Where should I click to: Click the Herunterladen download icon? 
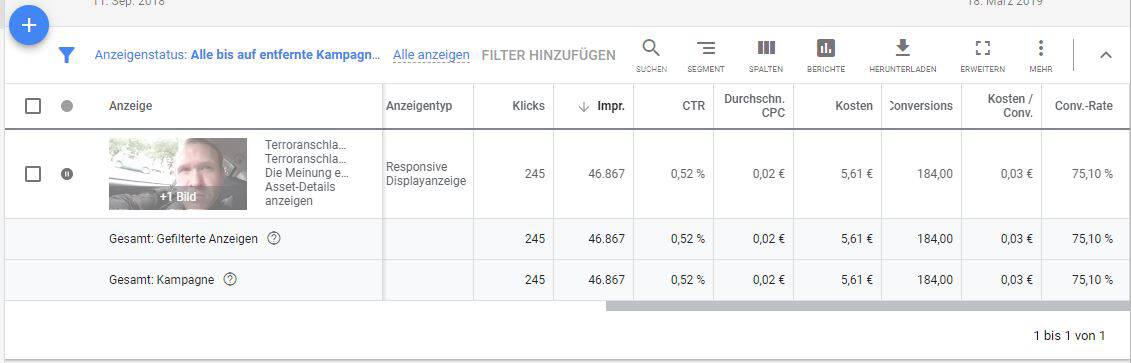902,56
